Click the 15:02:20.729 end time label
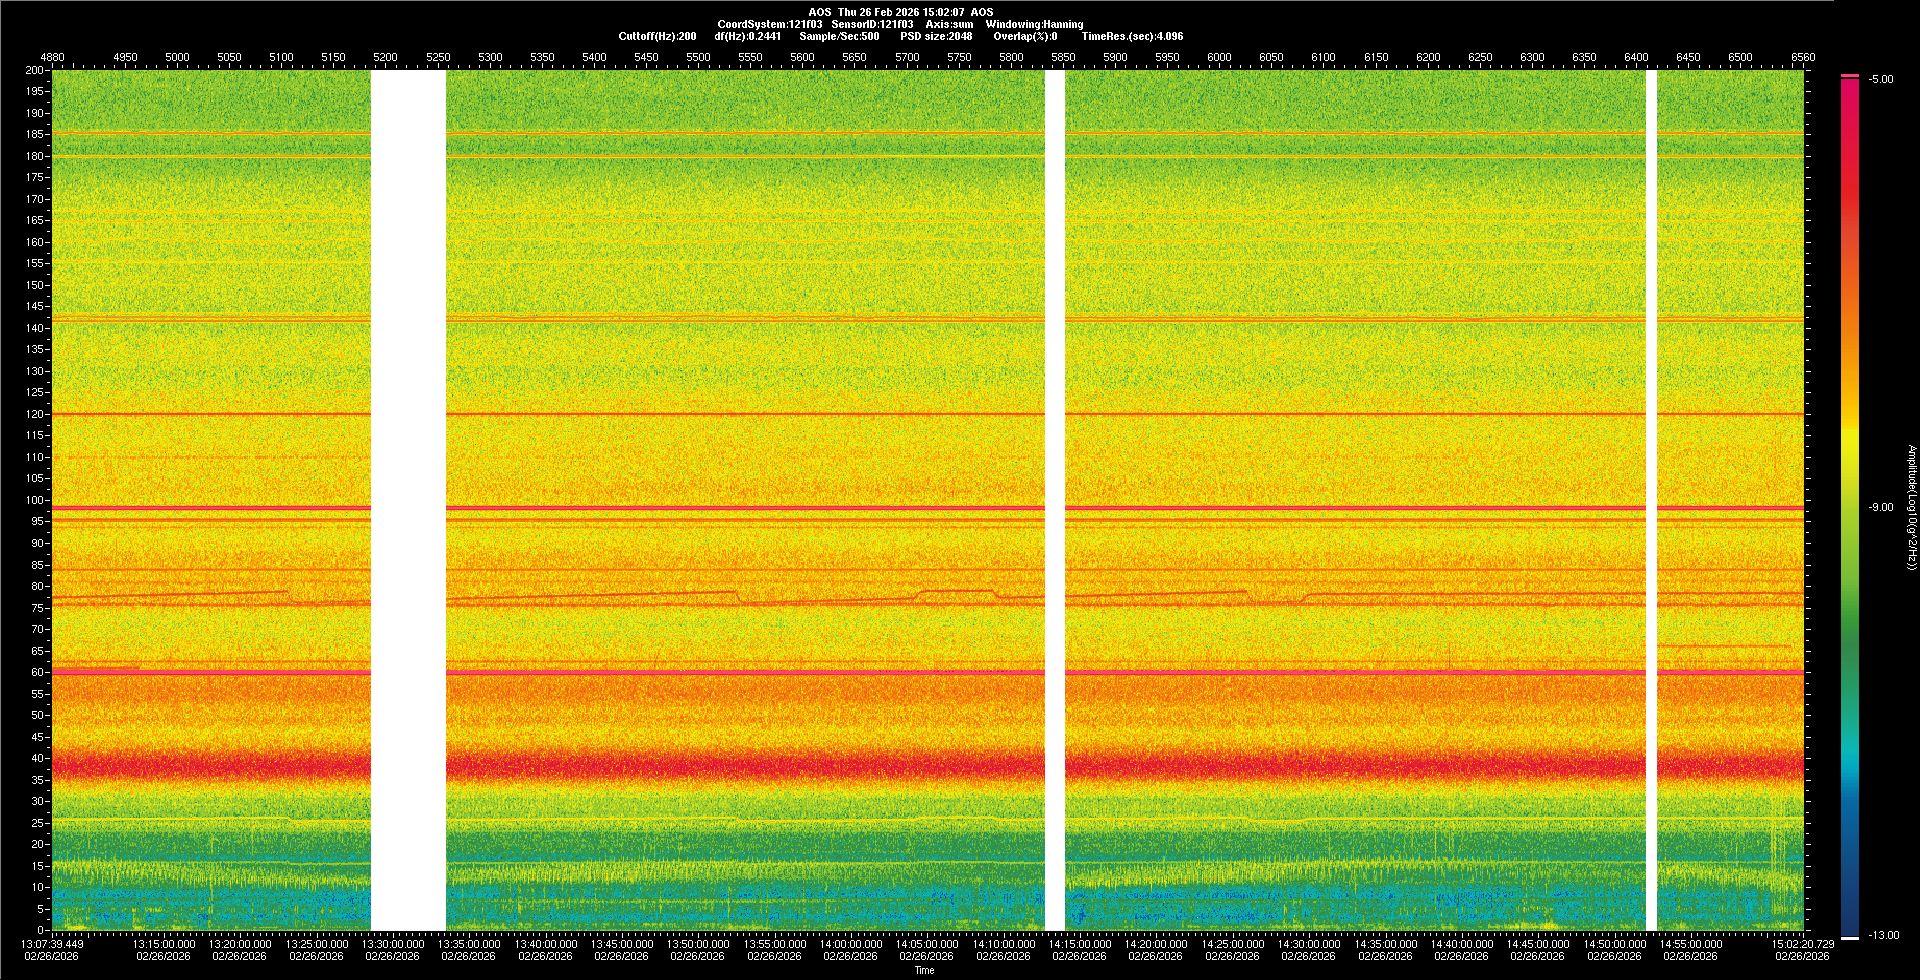 1801,943
